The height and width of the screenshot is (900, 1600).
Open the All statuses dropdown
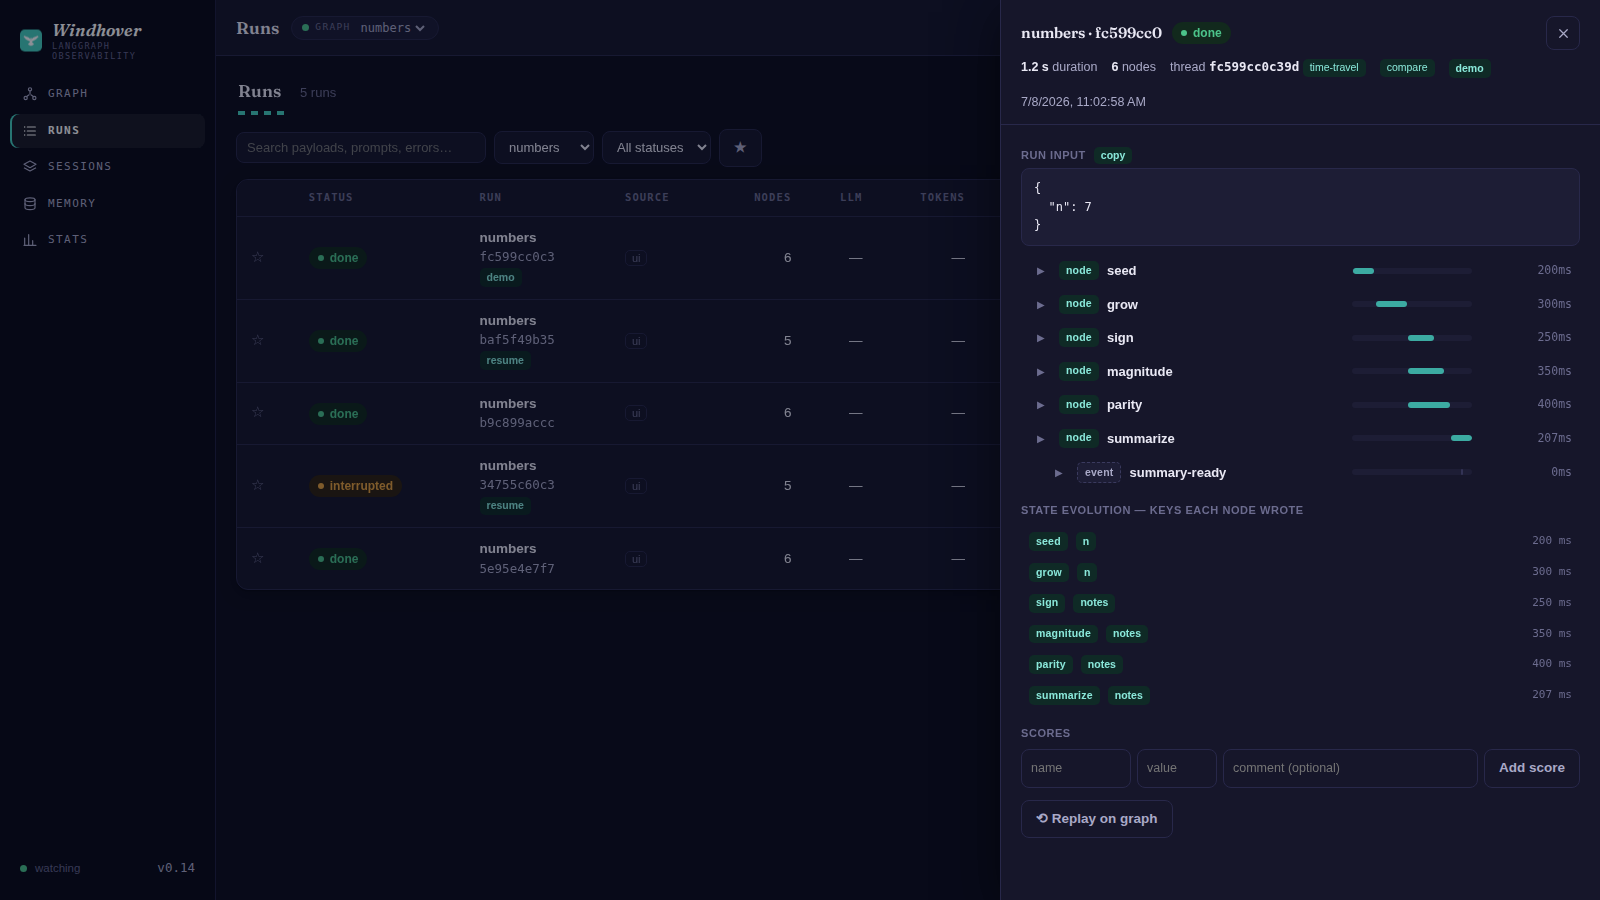tap(656, 148)
